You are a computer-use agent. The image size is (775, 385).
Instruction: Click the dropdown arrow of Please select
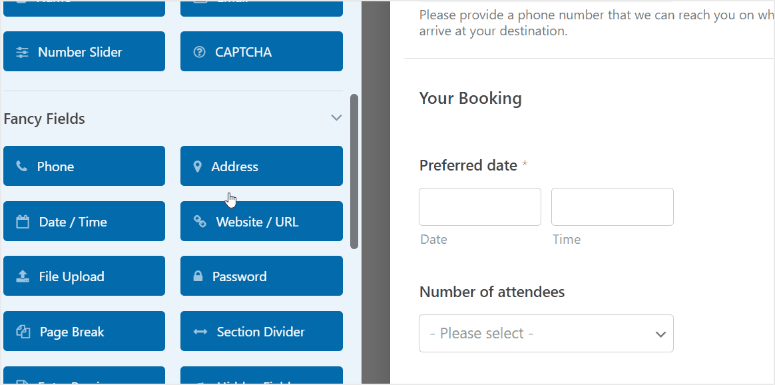pyautogui.click(x=660, y=335)
